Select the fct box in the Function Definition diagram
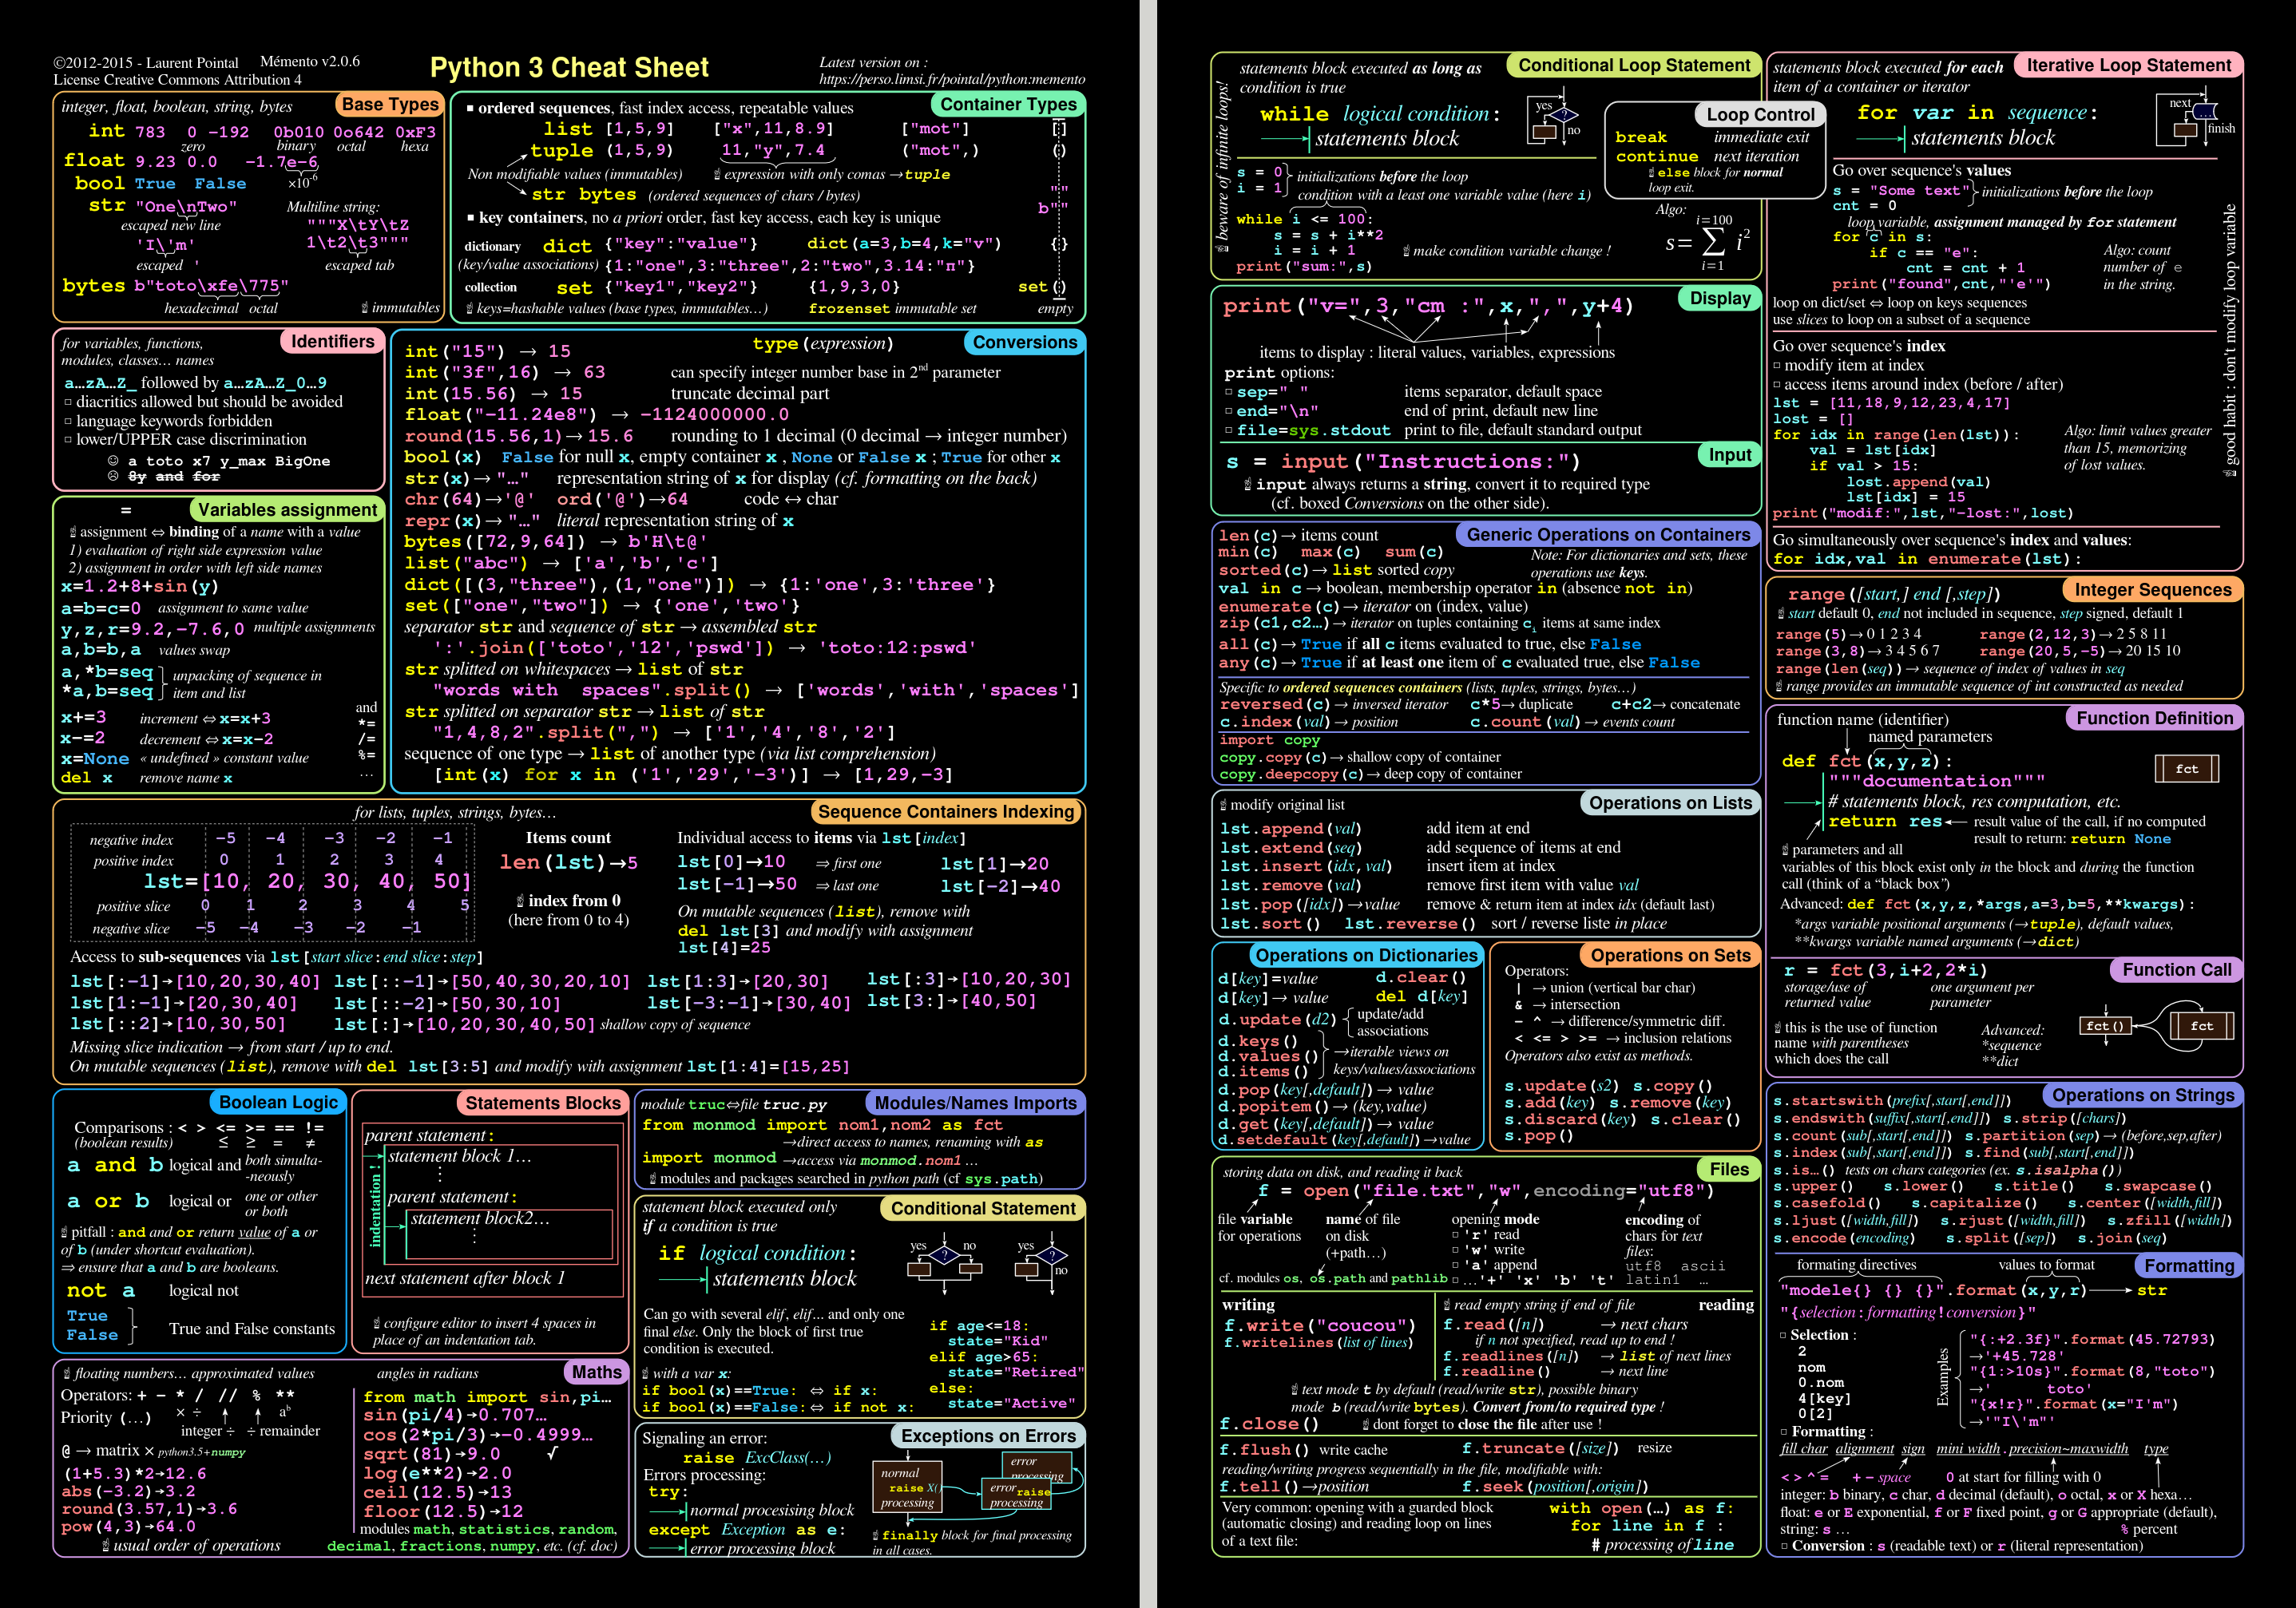Screen dimensions: 2296x1608 point(2188,769)
